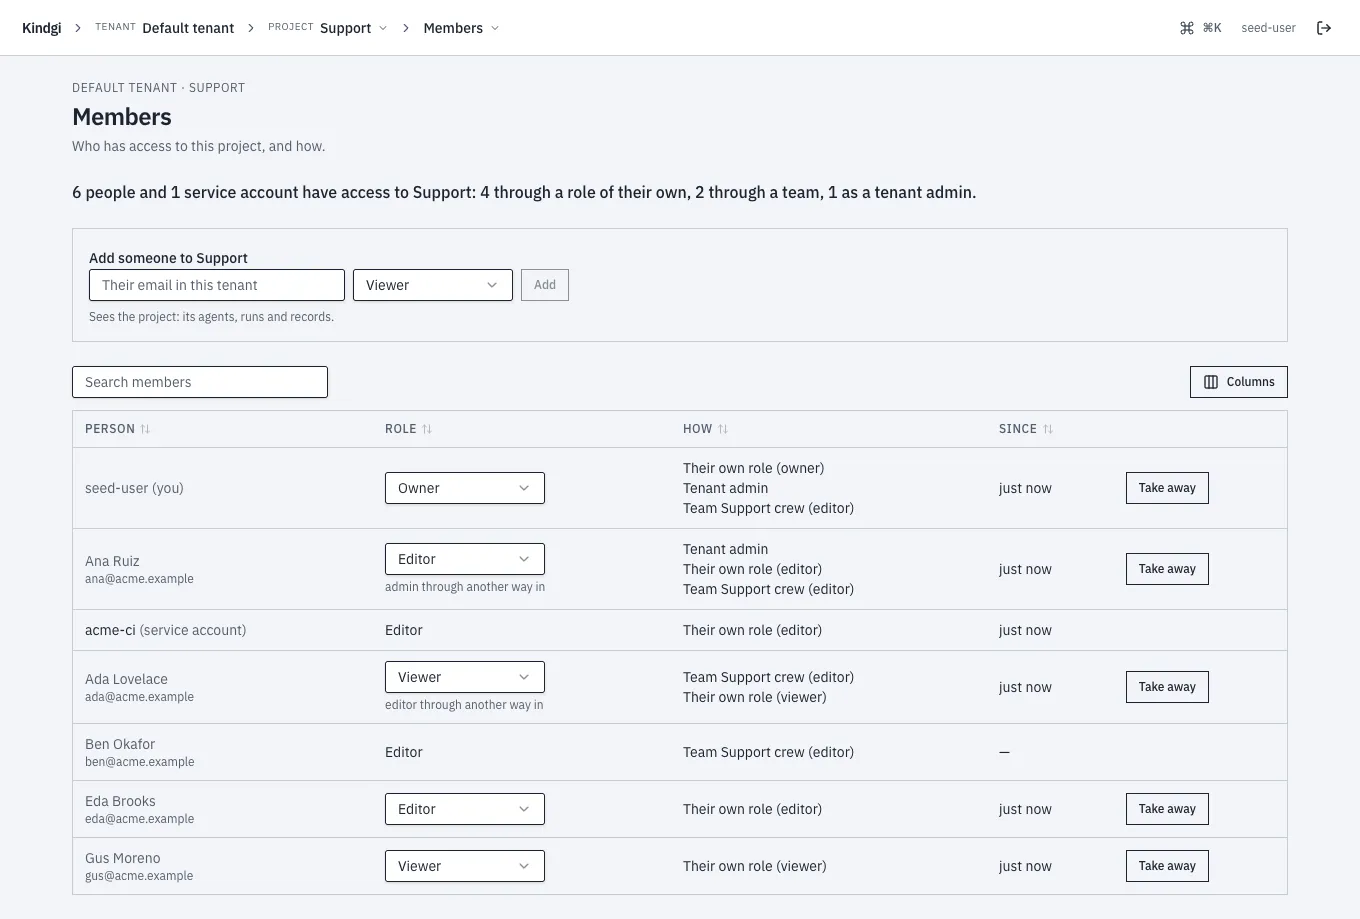Click Gus Moreno's 'Their own role (viewer)' entry
Image resolution: width=1360 pixels, height=919 pixels.
(754, 866)
